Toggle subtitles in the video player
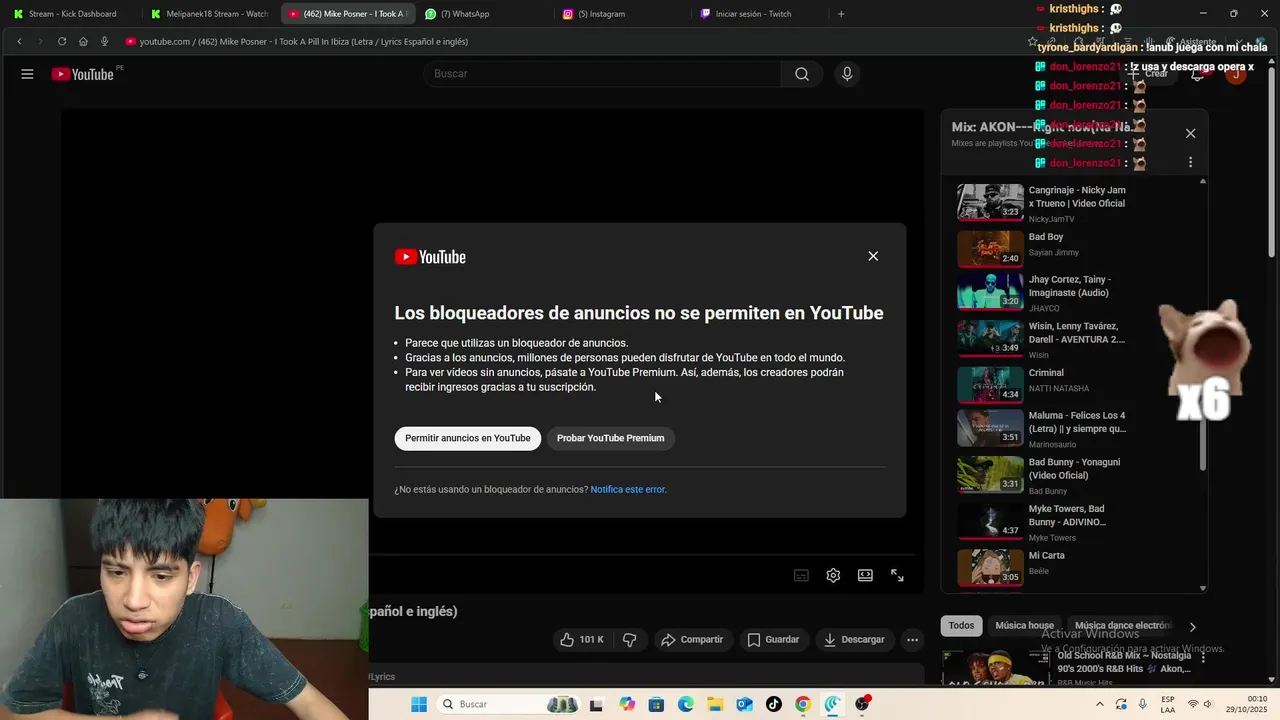The image size is (1280, 720). 801,575
